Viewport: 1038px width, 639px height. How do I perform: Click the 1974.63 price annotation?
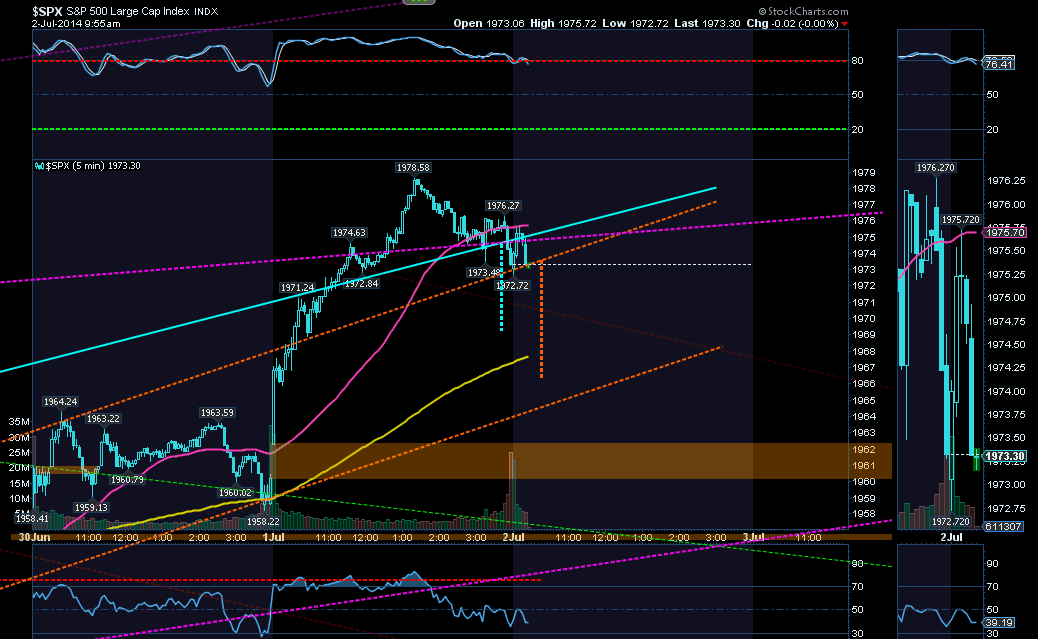349,232
